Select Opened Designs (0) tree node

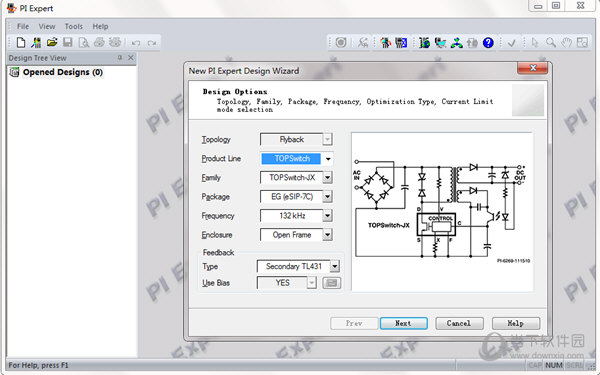point(63,72)
